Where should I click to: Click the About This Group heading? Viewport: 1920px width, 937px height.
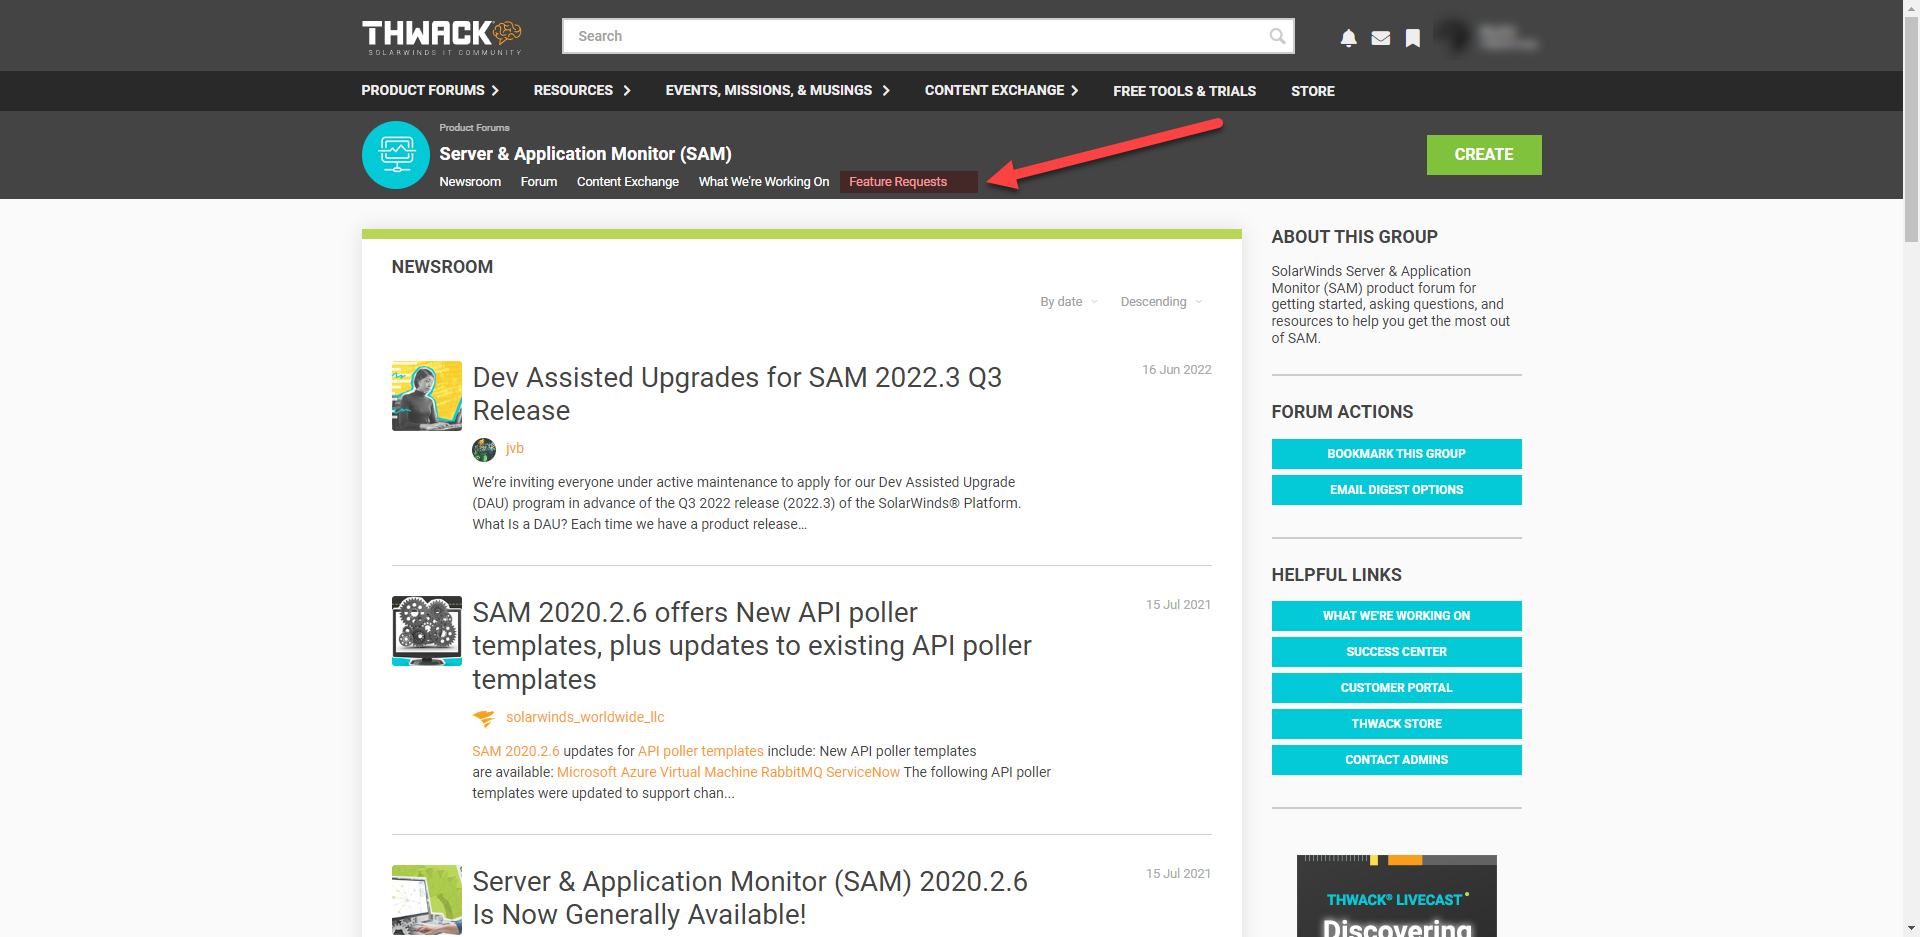(x=1354, y=237)
